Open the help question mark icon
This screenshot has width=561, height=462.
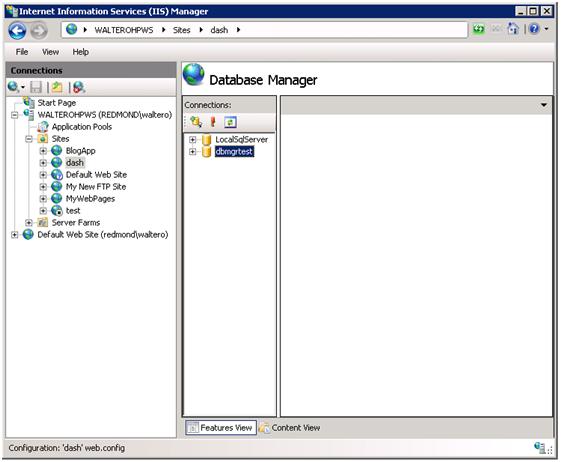click(x=534, y=29)
